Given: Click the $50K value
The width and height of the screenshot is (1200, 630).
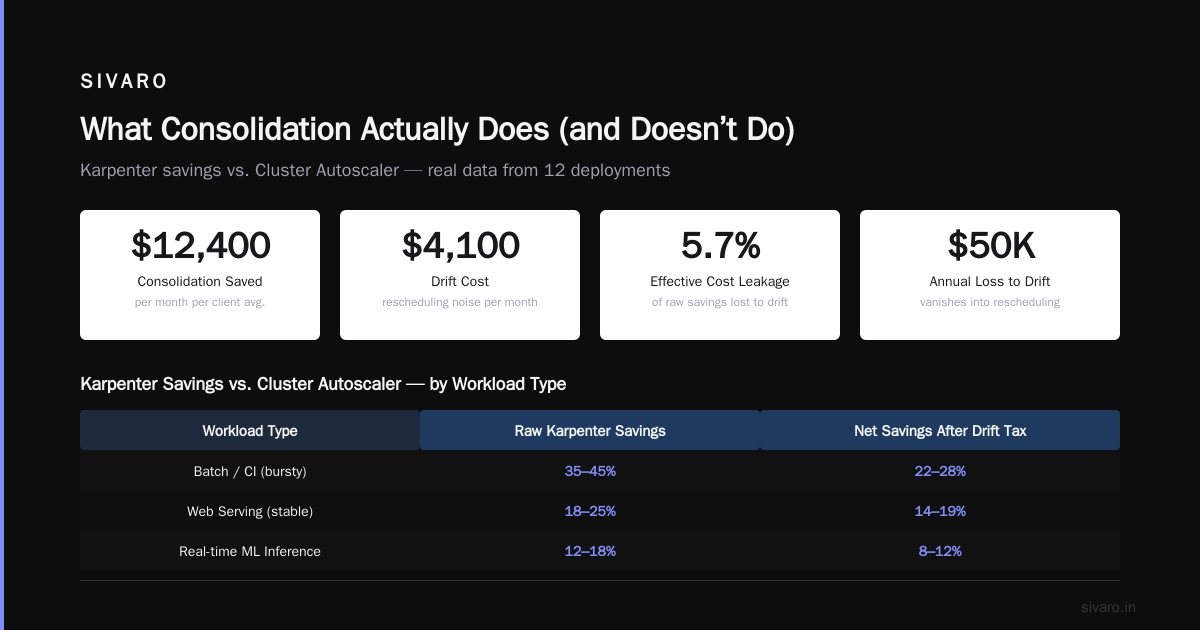Looking at the screenshot, I should 990,245.
